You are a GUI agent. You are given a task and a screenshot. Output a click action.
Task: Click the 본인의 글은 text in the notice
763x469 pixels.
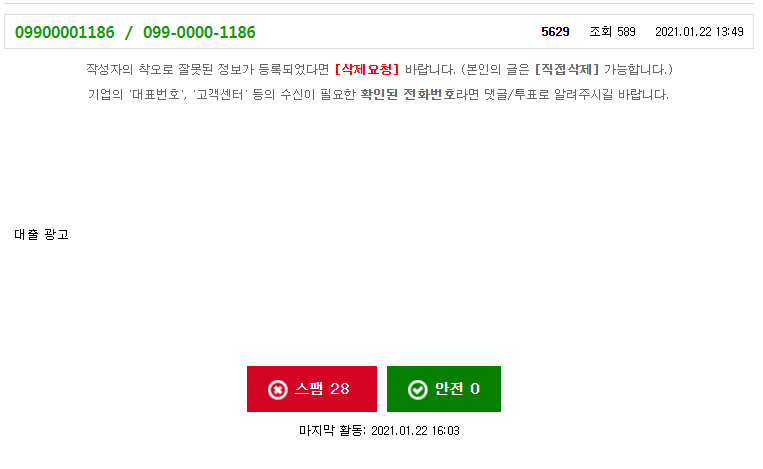point(498,69)
